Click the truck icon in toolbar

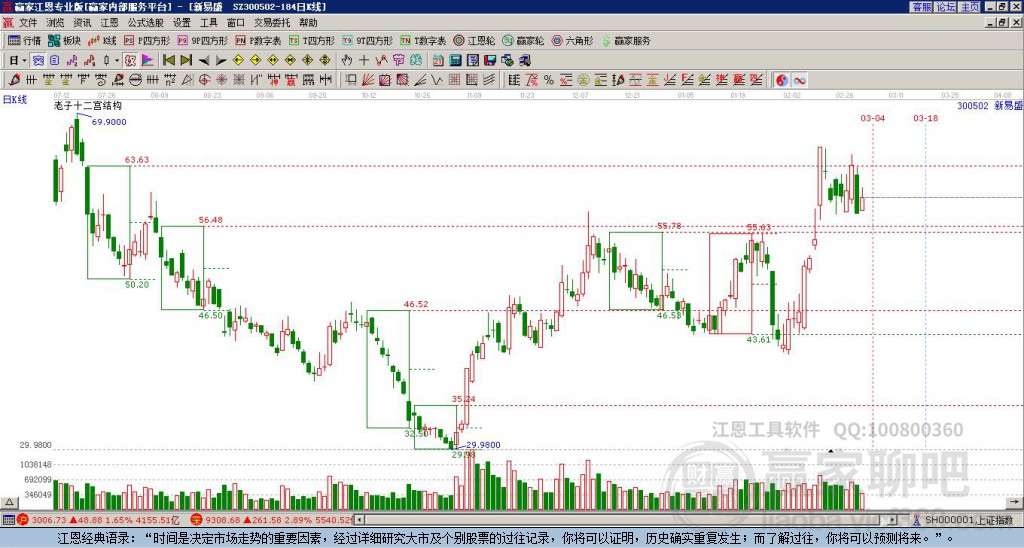[525, 61]
